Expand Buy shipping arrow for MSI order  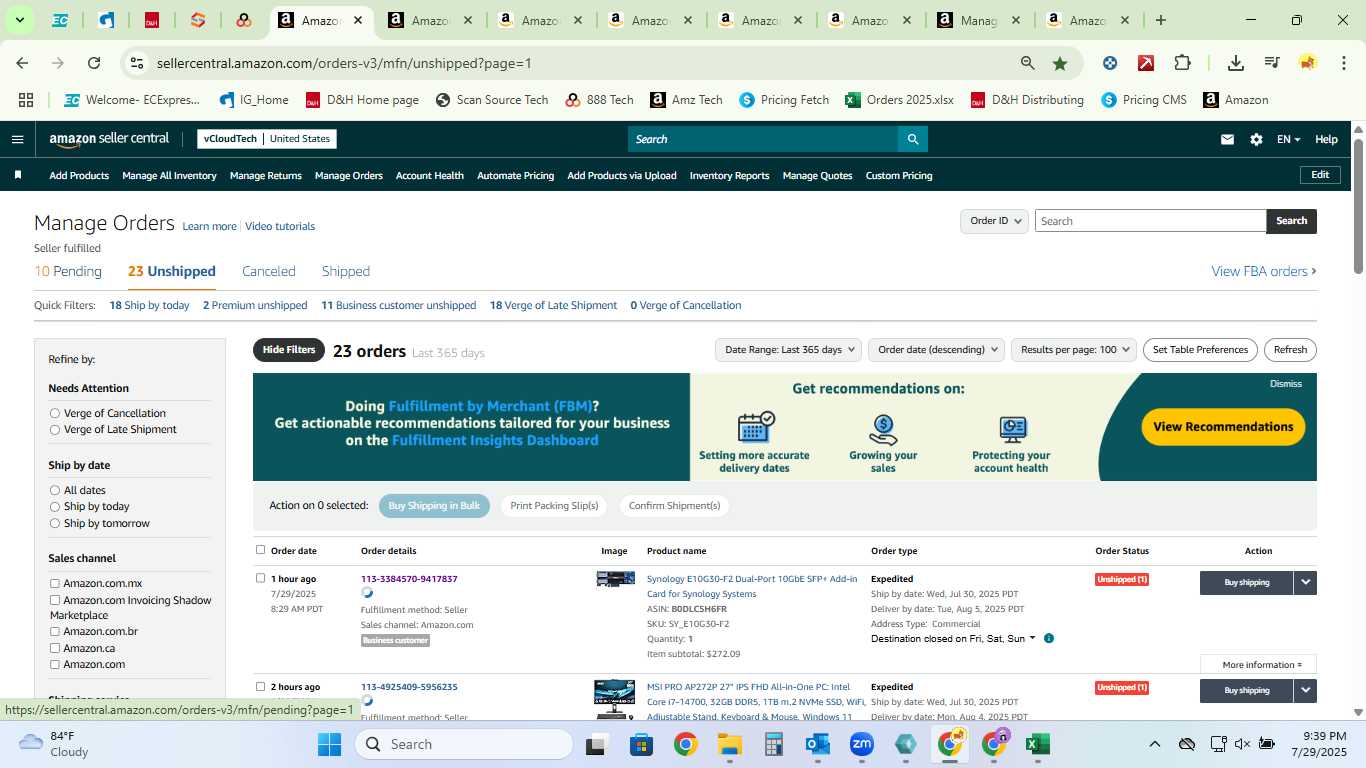(x=1305, y=690)
